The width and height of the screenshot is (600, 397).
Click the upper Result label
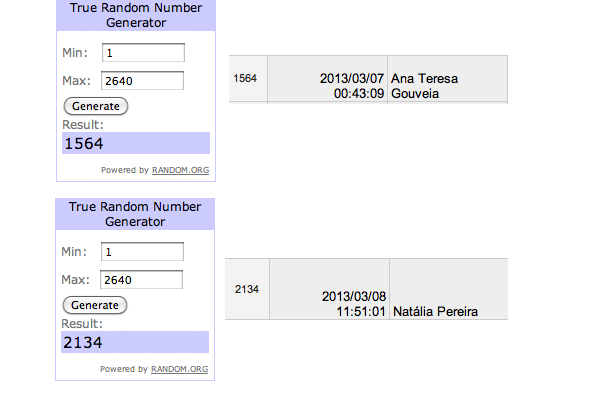click(83, 125)
